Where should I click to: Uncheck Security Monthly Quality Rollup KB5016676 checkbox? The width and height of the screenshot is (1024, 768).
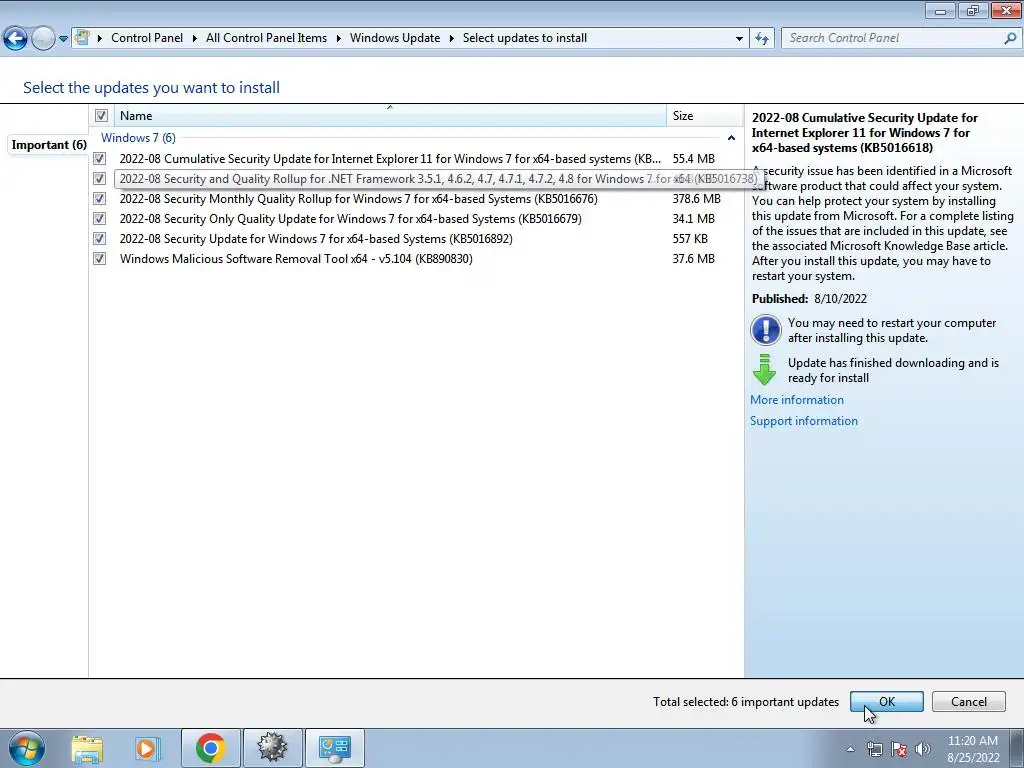[x=99, y=199]
